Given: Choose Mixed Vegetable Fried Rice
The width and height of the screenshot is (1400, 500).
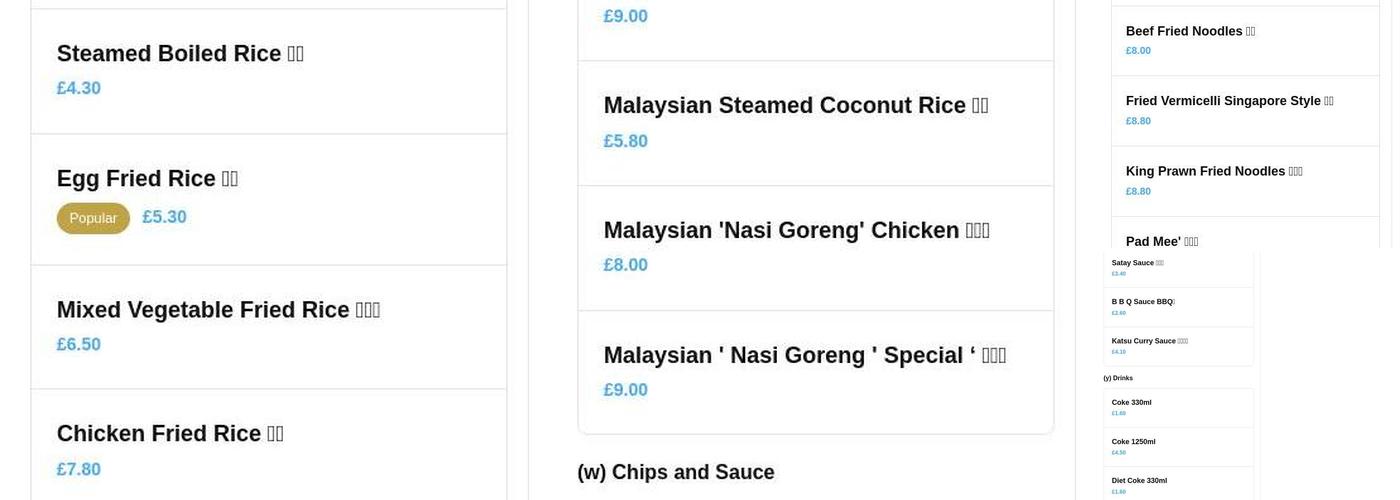Looking at the screenshot, I should tap(218, 310).
